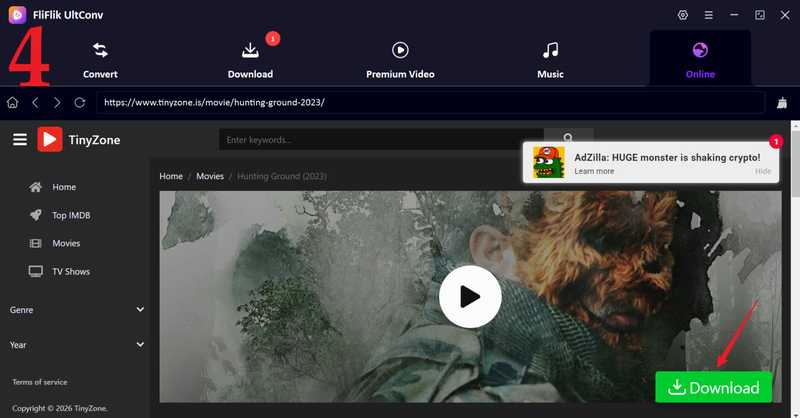
Task: Click the red badge on AdZilla notification
Action: click(776, 141)
